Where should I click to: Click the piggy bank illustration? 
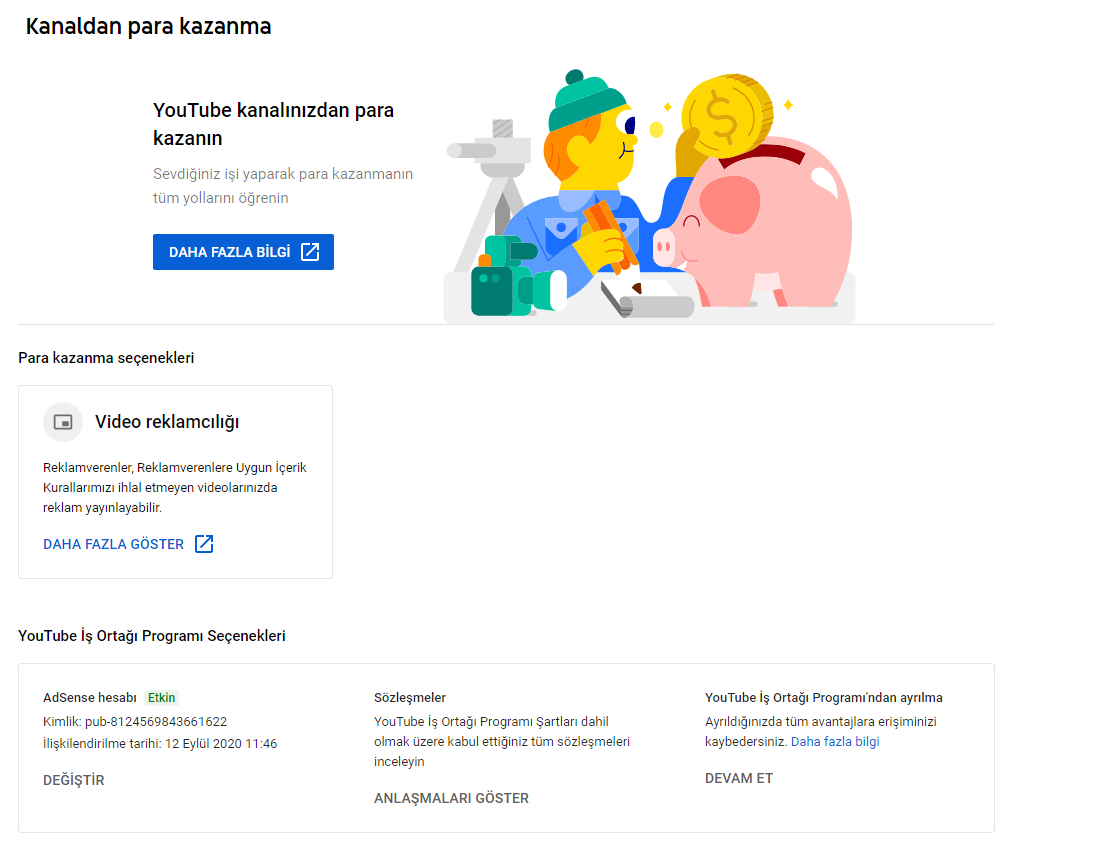coord(754,223)
